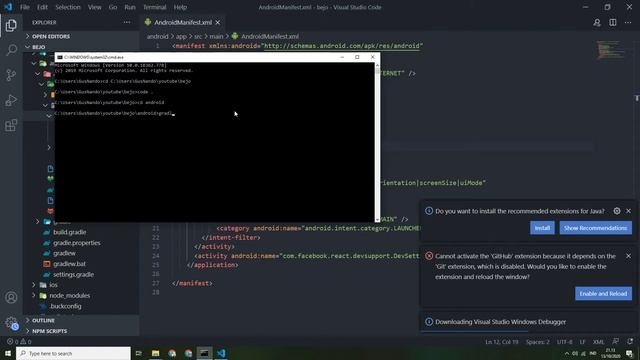Open the Manage gear in activity bar
The width and height of the screenshot is (640, 360).
point(11,322)
